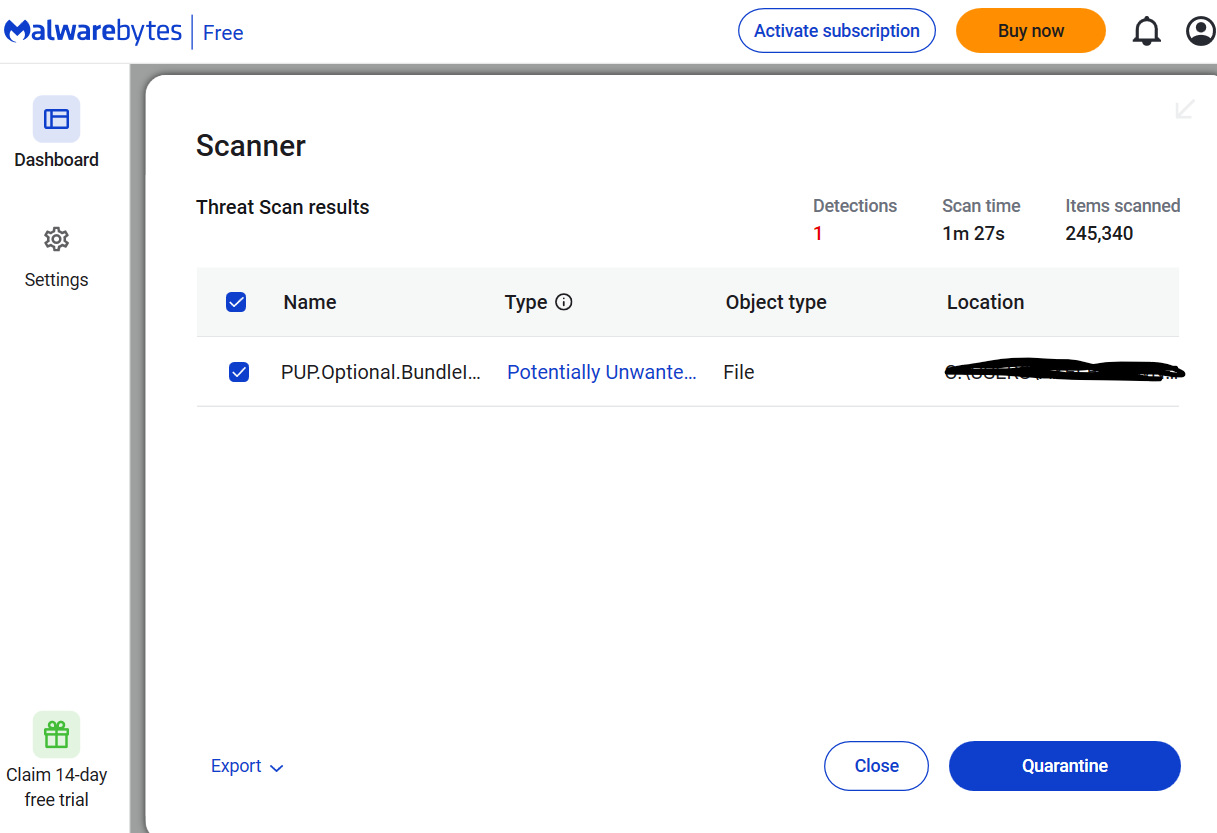Sort by the Name column header
Screen dimensions: 1217x833
pos(310,302)
